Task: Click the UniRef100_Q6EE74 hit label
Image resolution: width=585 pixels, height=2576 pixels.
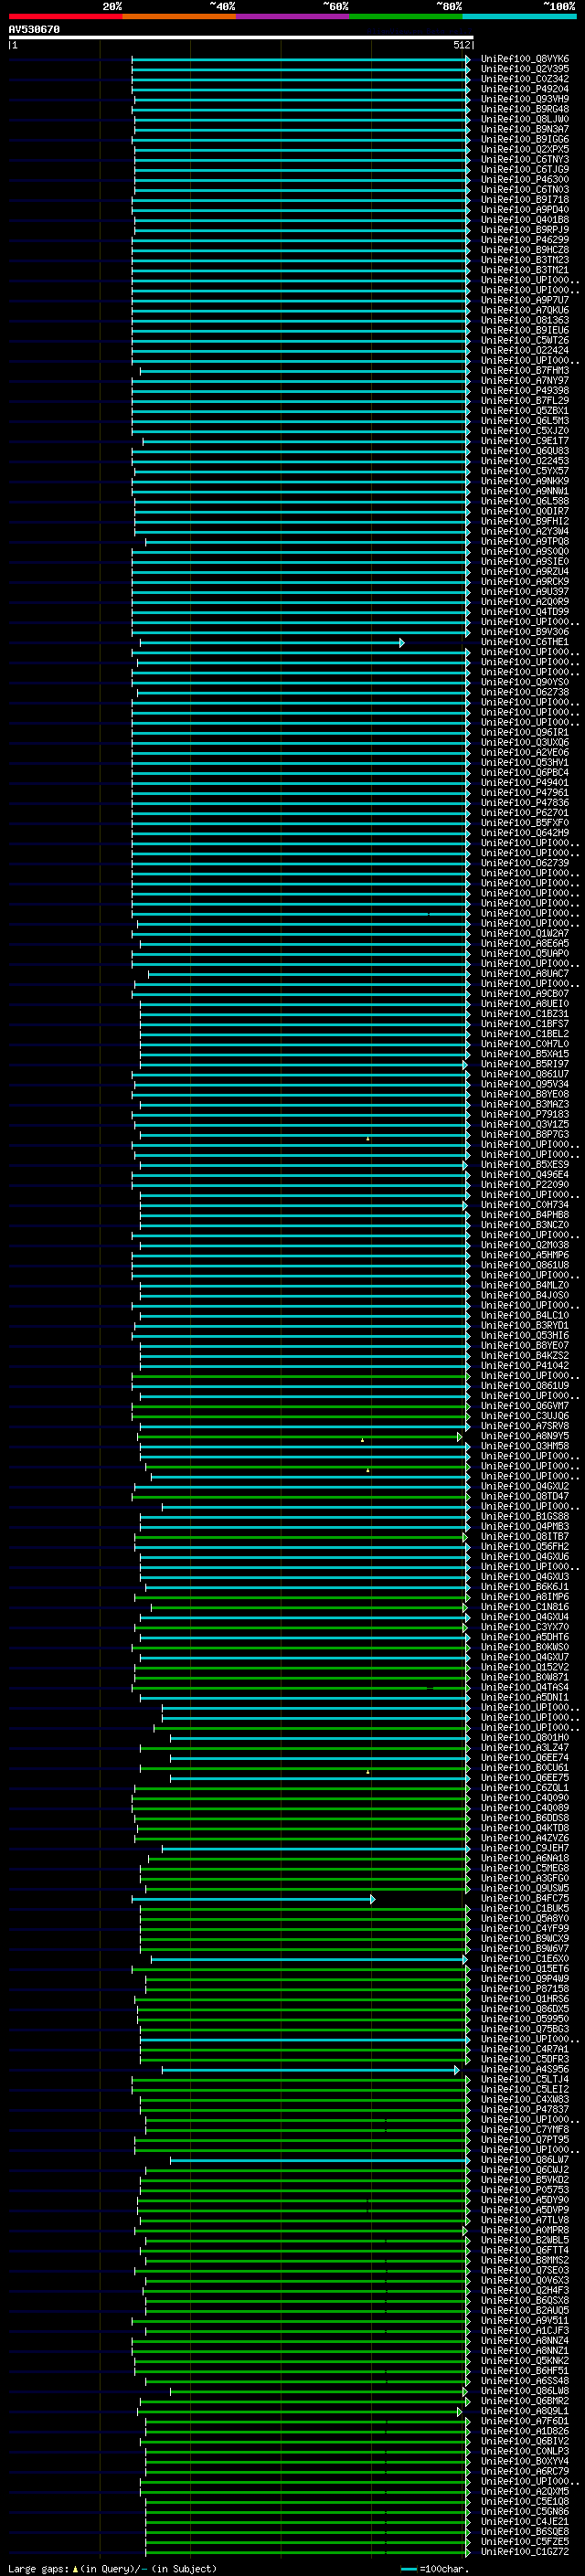Action: (525, 1757)
